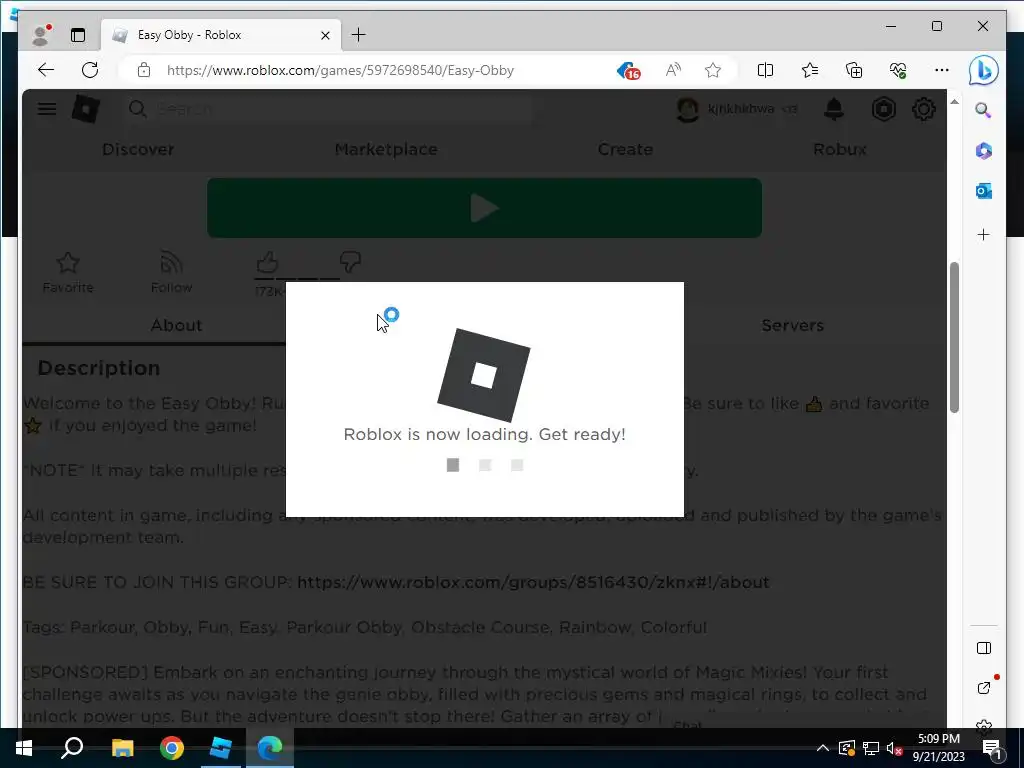Open Microsoft 365 sidebar icon
Screen dimensions: 1024x768
(984, 151)
